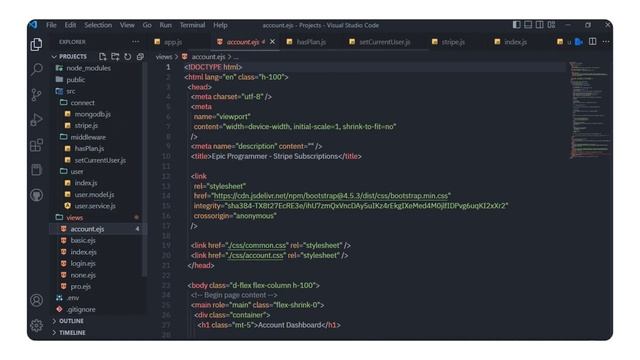
Task: Open the .gitignore file in Explorer
Action: click(x=81, y=309)
